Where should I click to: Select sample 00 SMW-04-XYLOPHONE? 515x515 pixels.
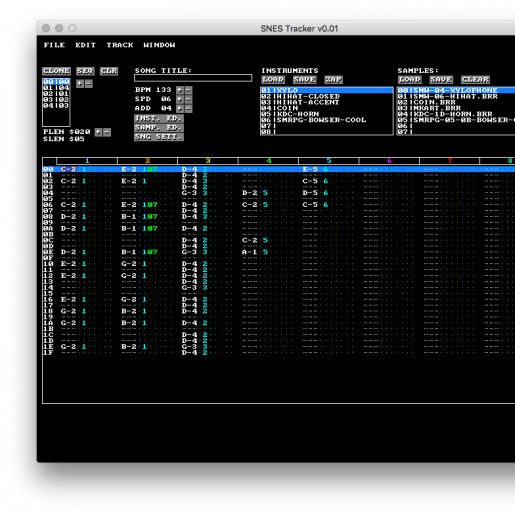(456, 90)
